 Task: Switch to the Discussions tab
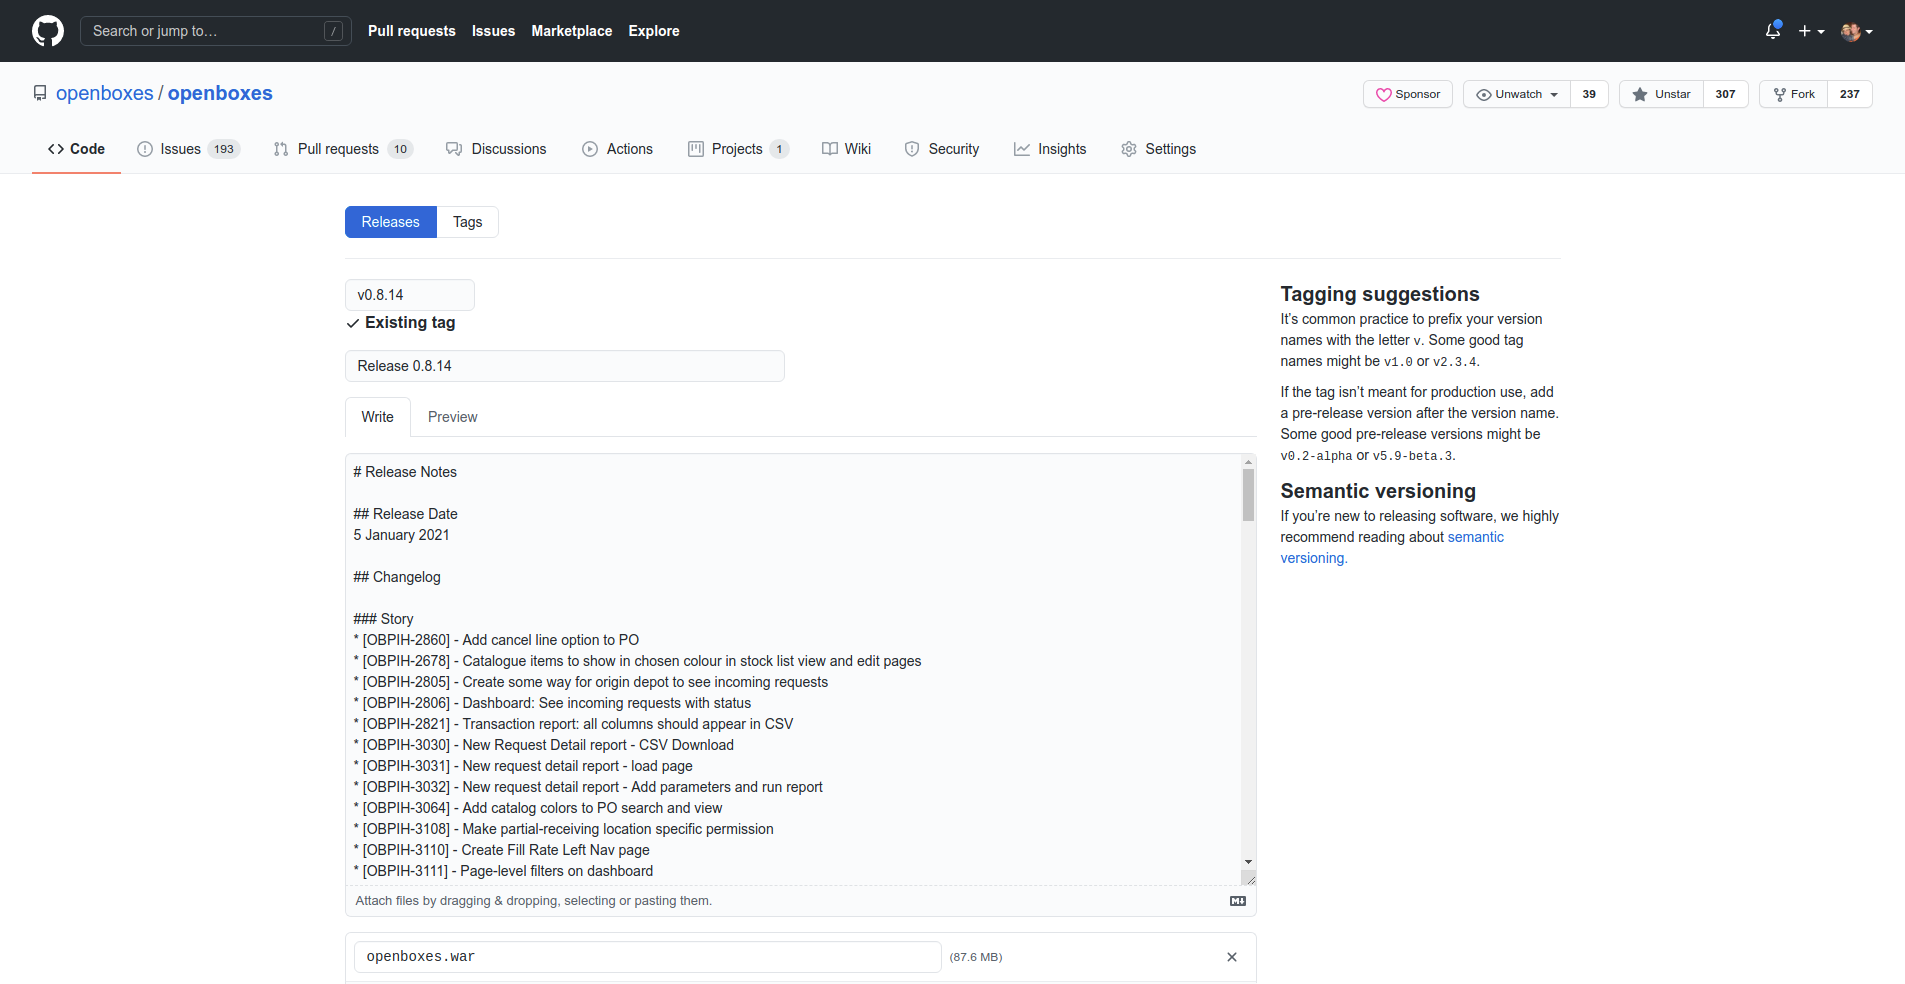coord(496,149)
